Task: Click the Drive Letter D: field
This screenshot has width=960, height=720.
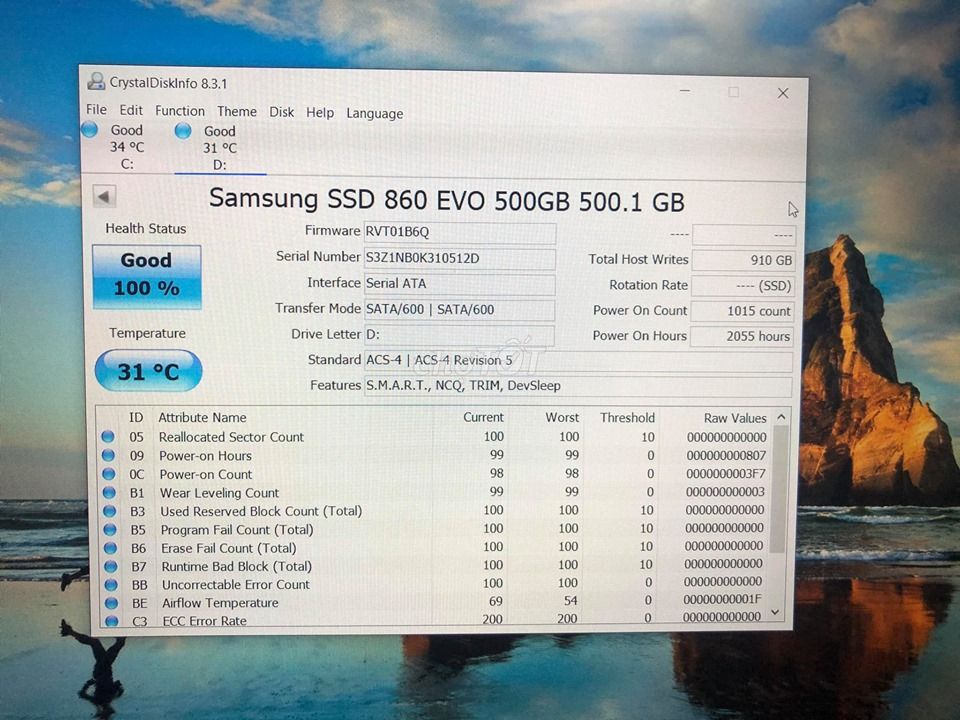Action: 460,335
